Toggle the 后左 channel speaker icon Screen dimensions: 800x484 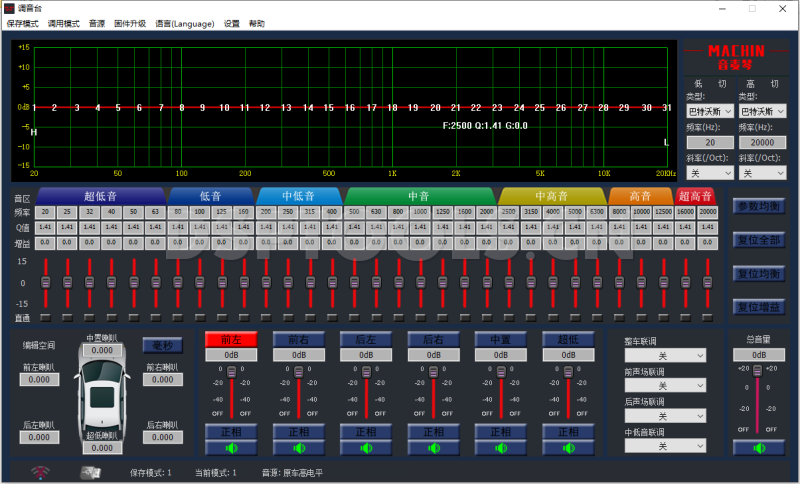[x=366, y=448]
